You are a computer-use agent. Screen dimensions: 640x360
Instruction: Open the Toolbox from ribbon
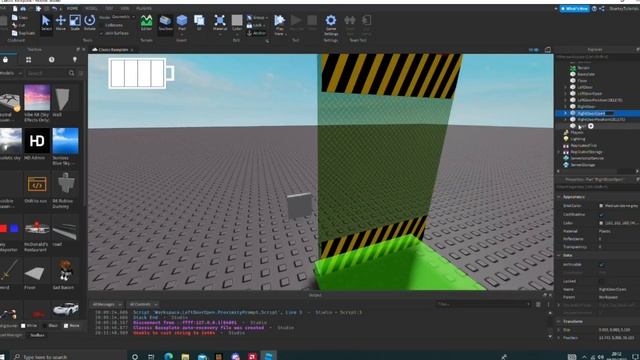(x=165, y=23)
